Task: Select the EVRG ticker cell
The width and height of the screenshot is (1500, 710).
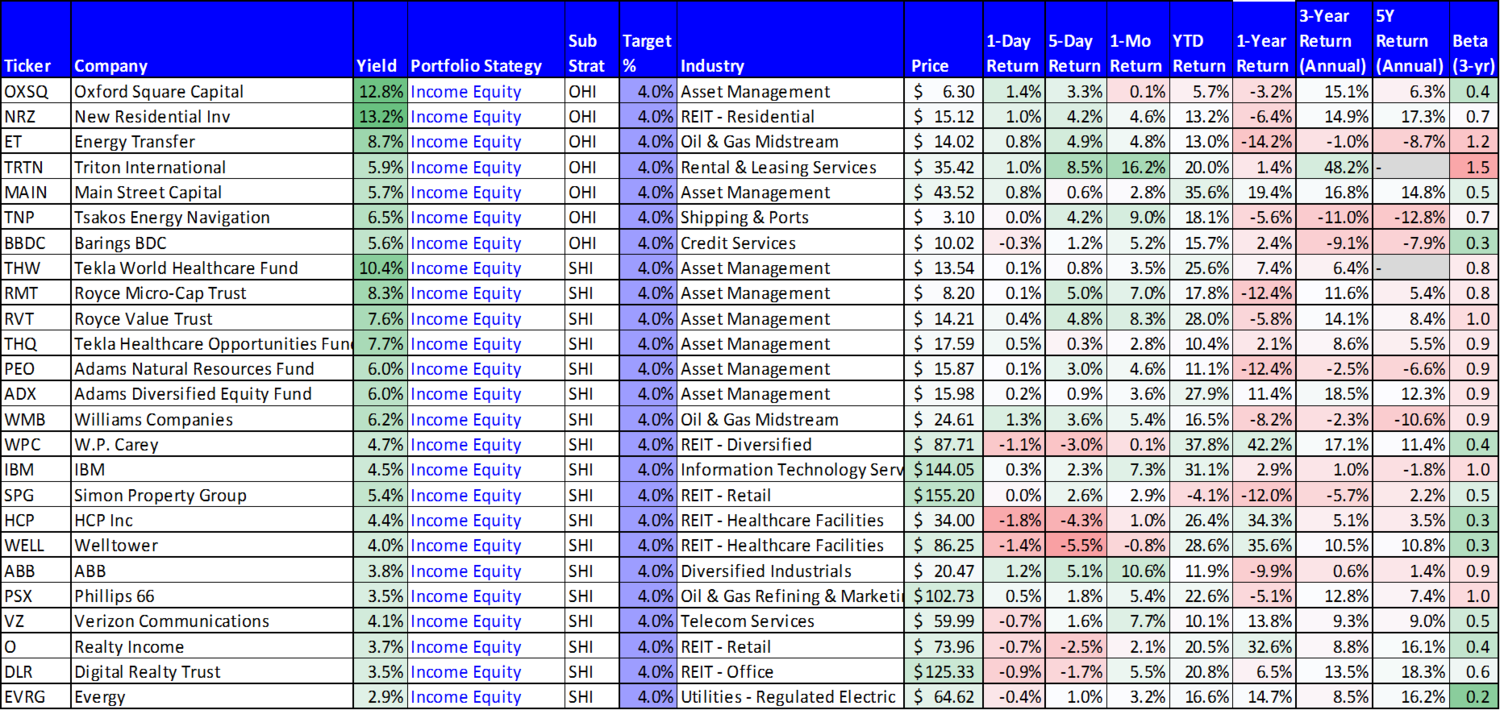Action: click(x=36, y=697)
